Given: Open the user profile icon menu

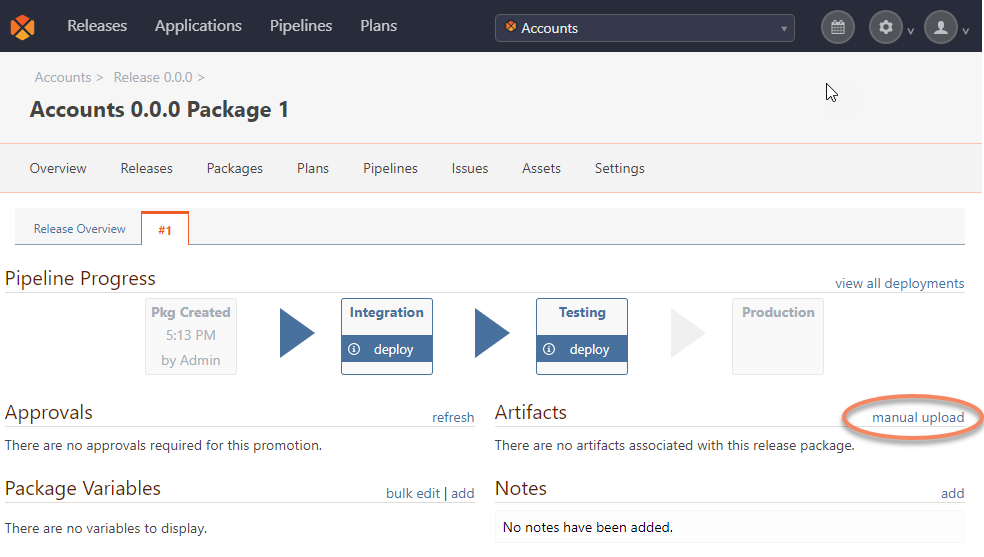Looking at the screenshot, I should [940, 28].
